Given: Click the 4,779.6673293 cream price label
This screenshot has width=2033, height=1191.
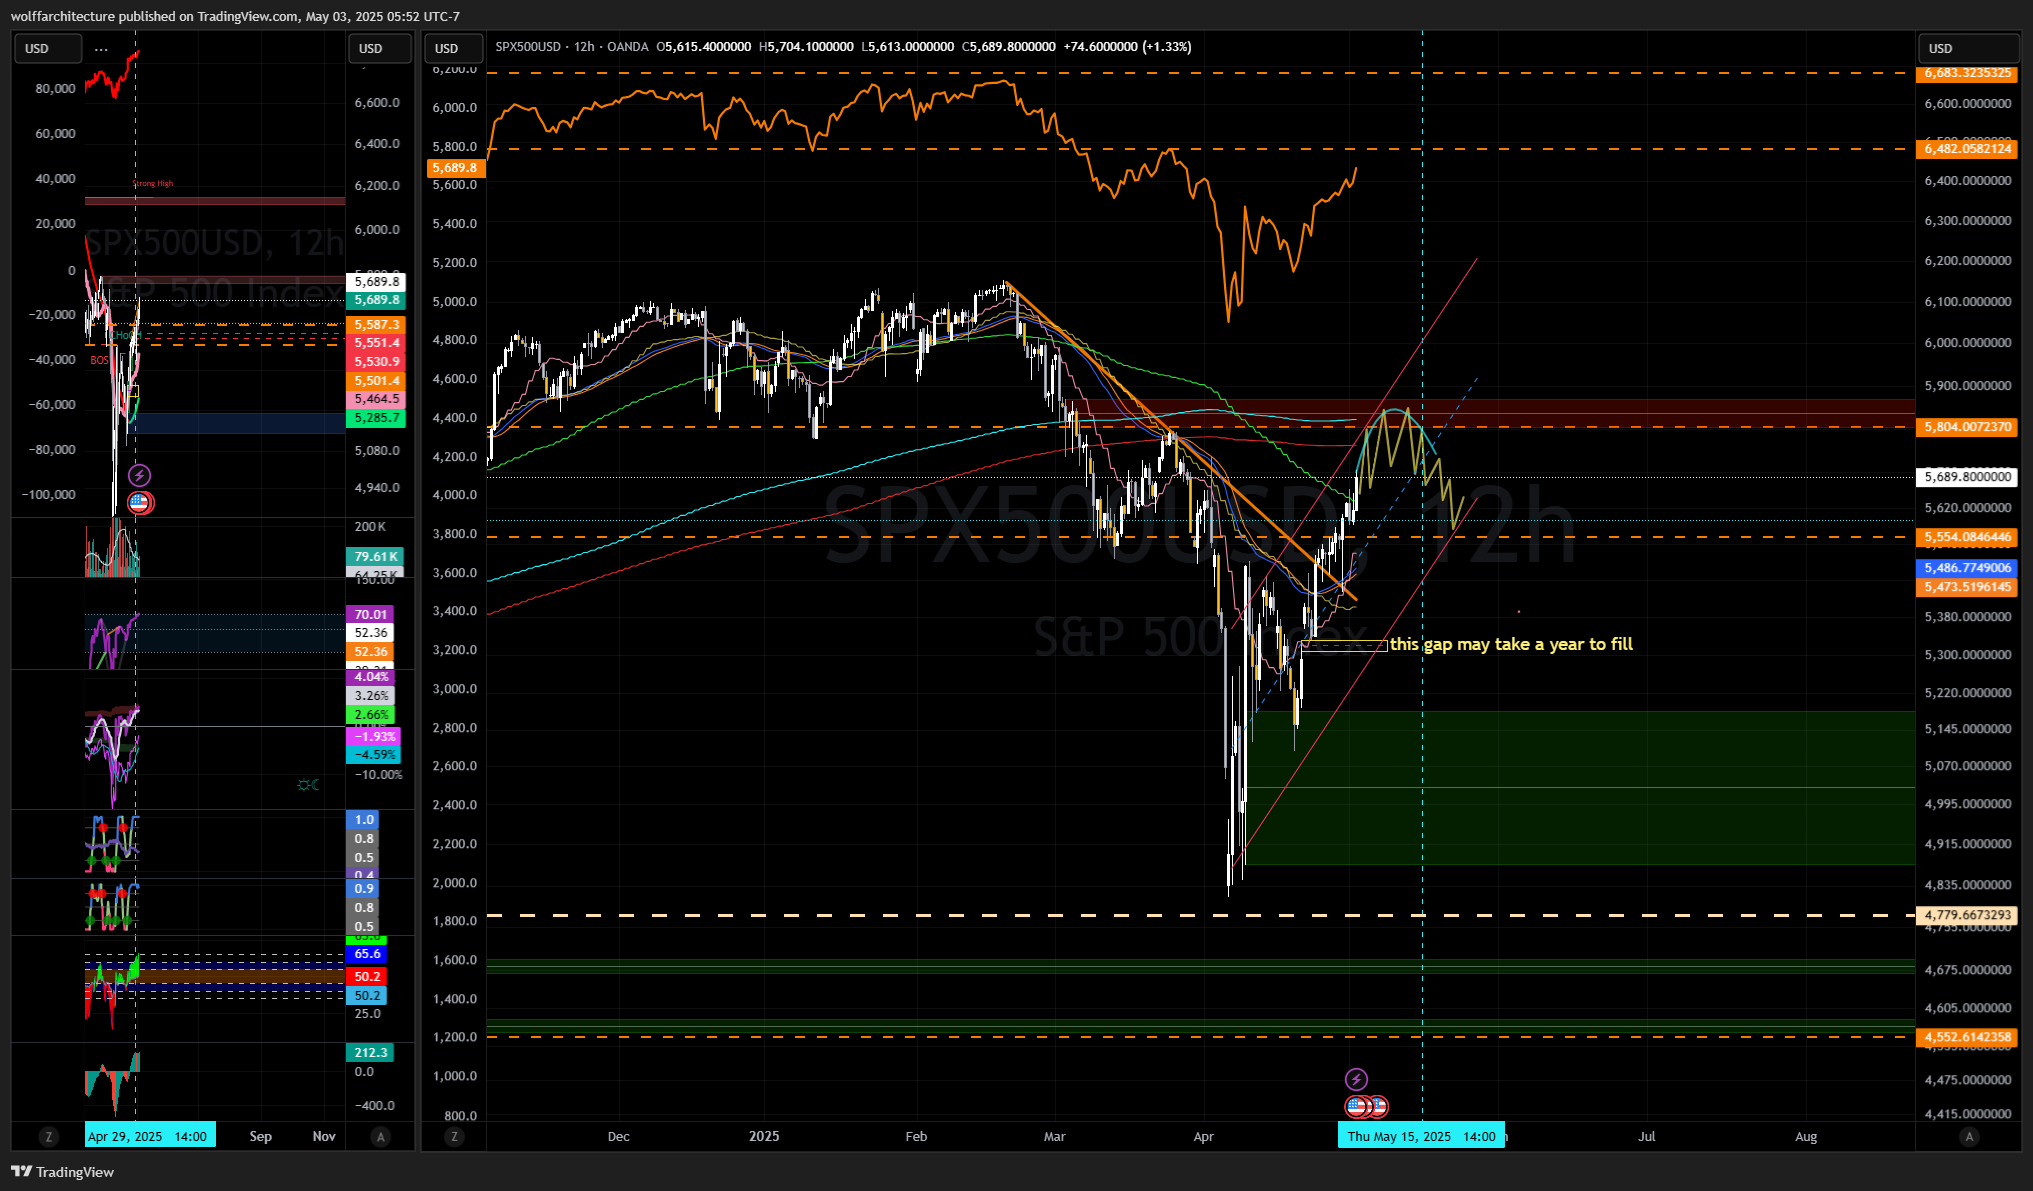Looking at the screenshot, I should (1967, 915).
